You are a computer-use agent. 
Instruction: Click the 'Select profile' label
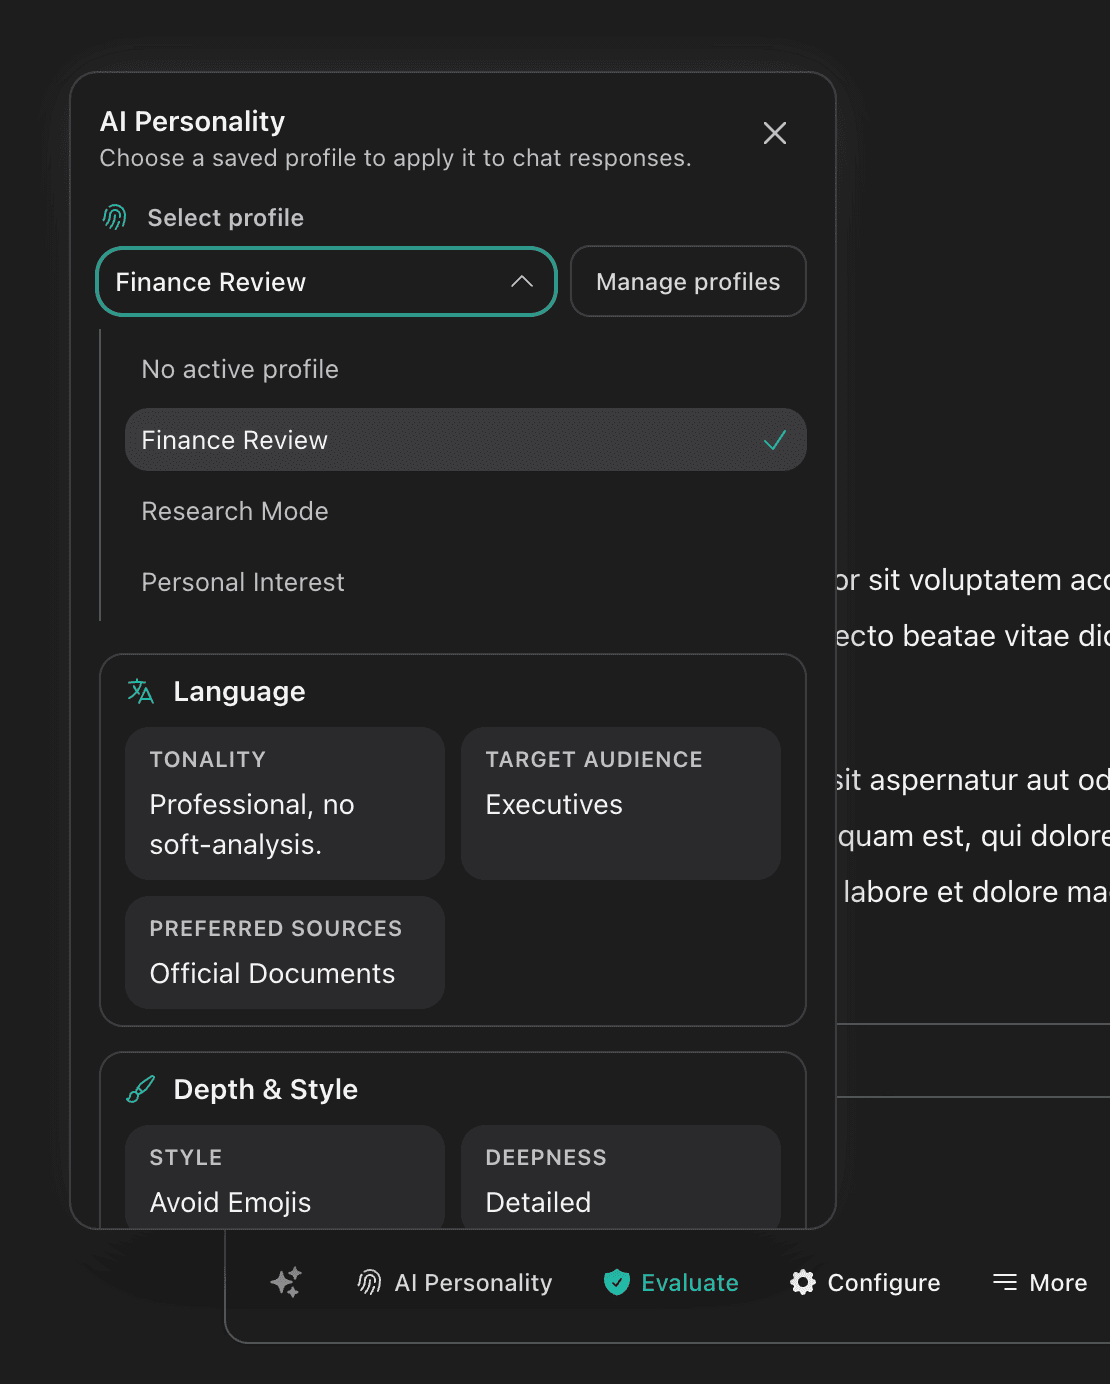point(226,217)
